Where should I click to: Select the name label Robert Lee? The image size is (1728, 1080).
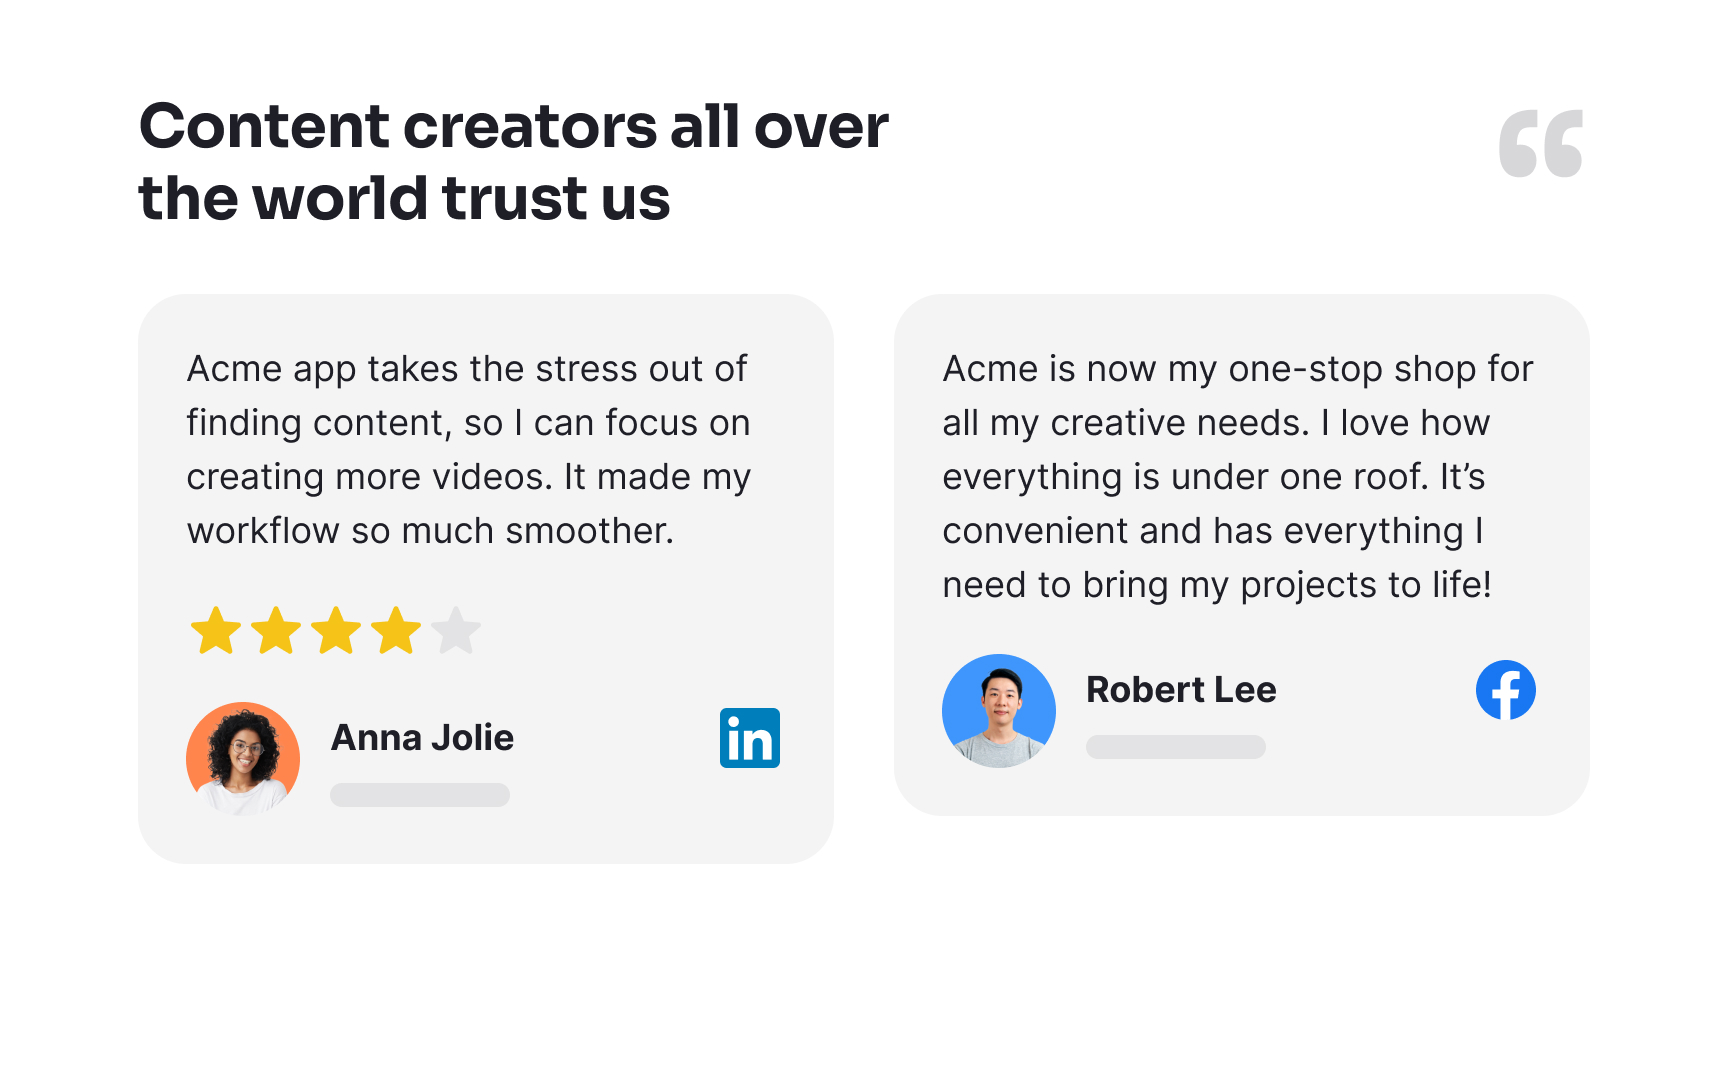[1182, 689]
